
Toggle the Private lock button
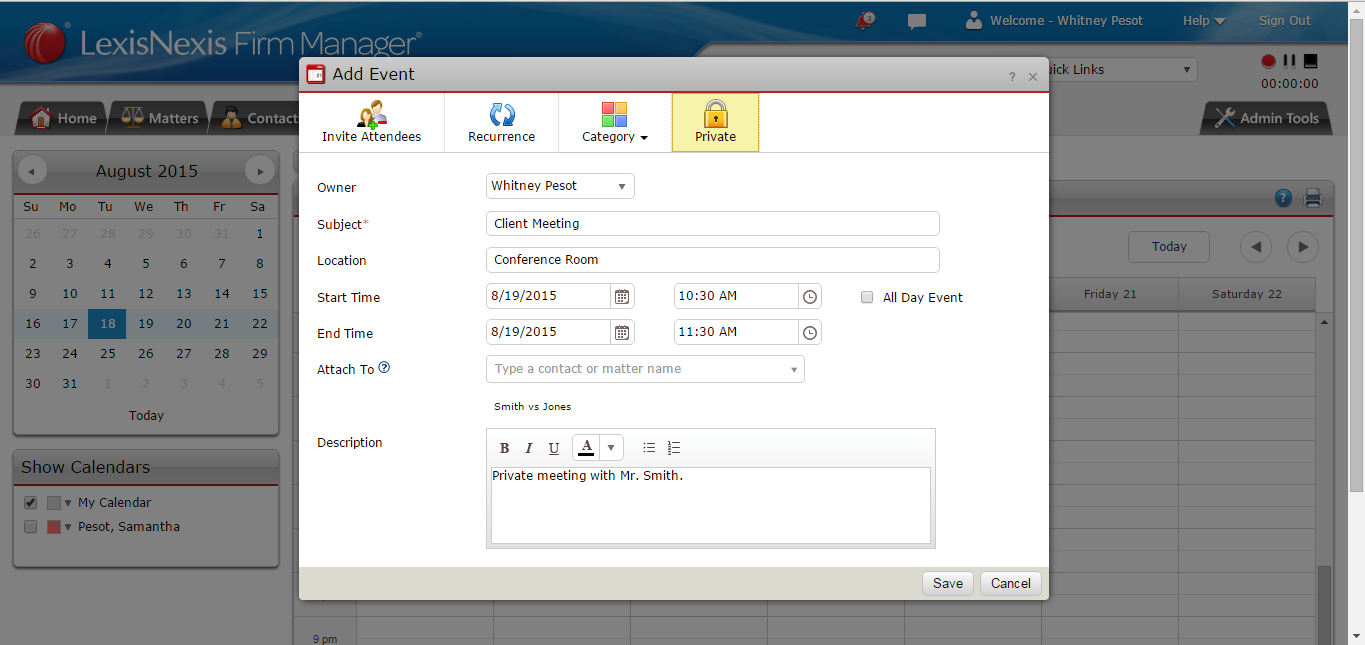pos(715,122)
